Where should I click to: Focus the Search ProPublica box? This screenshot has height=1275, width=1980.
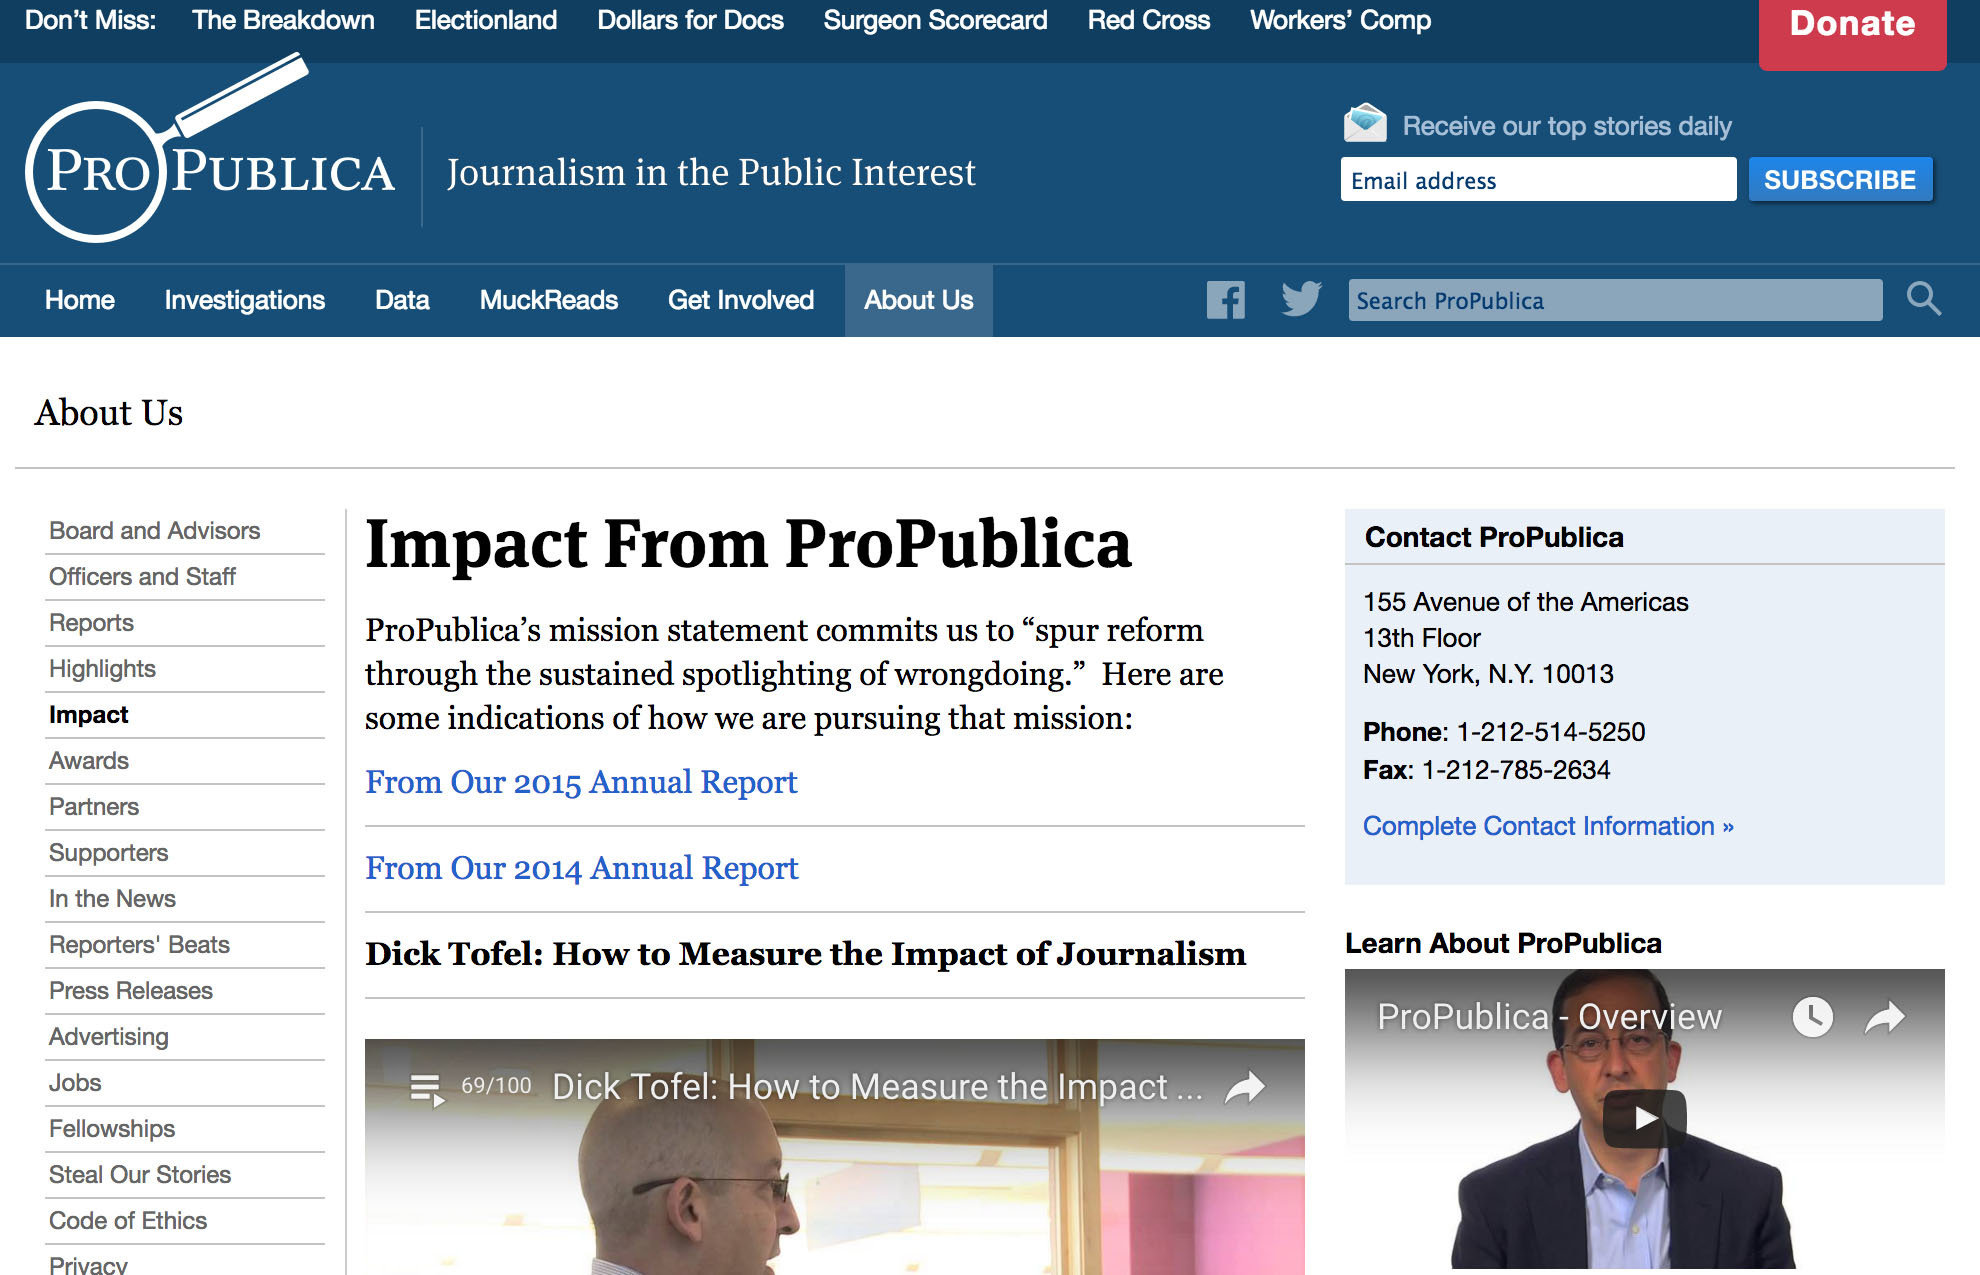(x=1614, y=300)
